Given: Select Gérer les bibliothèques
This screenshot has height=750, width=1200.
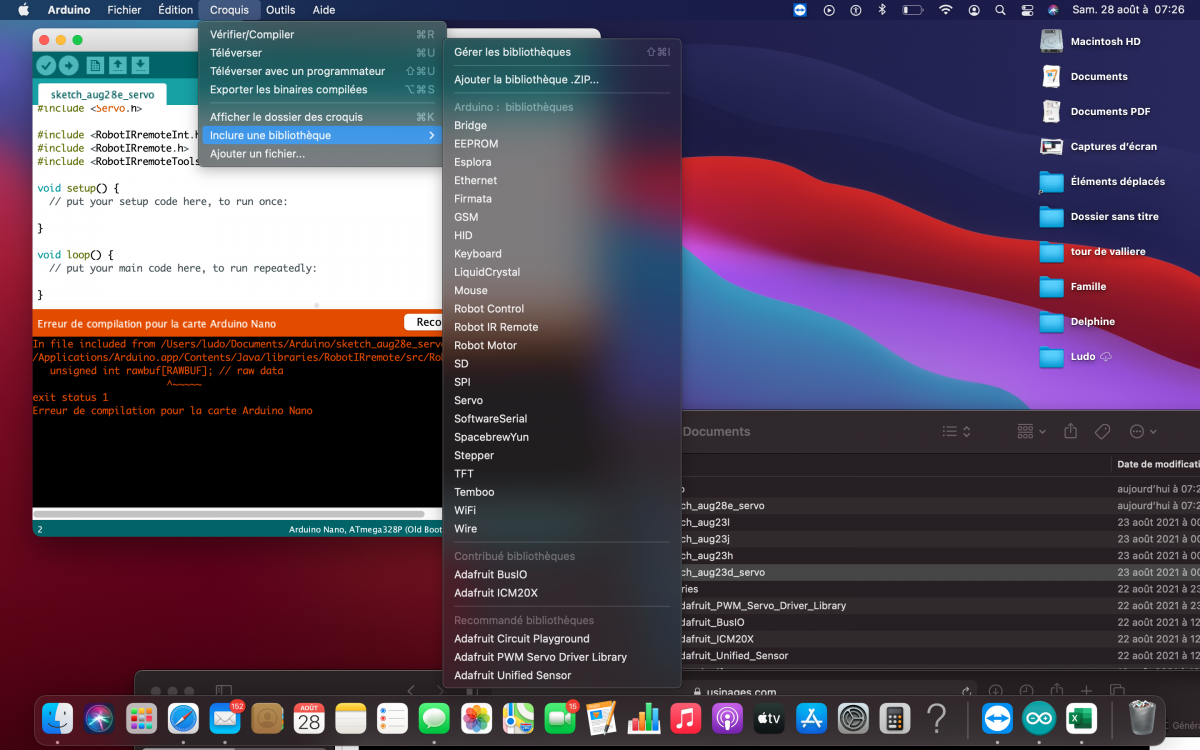Looking at the screenshot, I should point(562,52).
